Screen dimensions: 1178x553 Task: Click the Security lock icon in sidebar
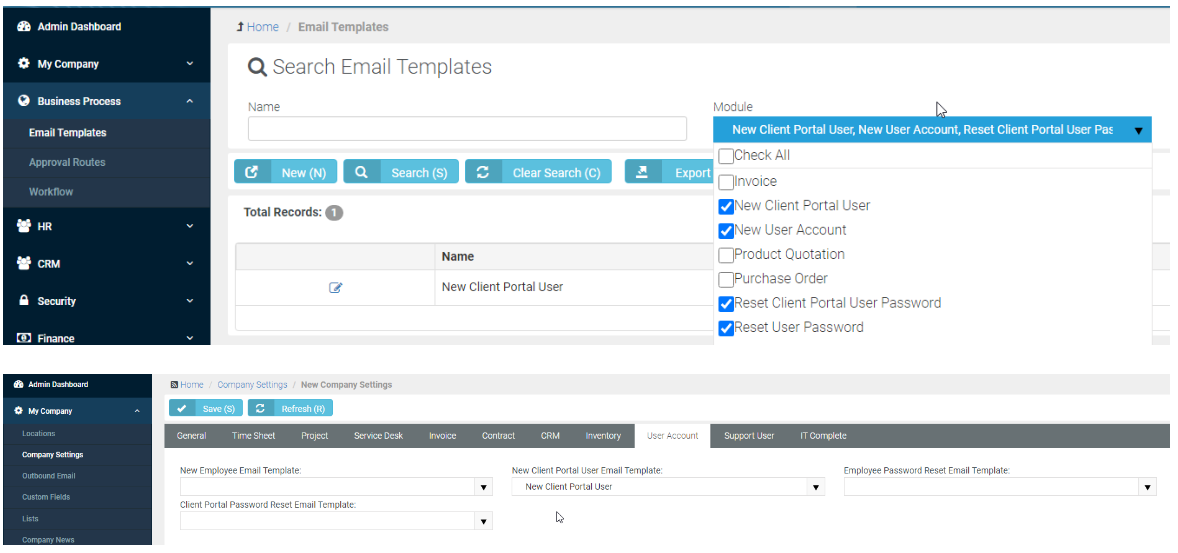click(24, 301)
